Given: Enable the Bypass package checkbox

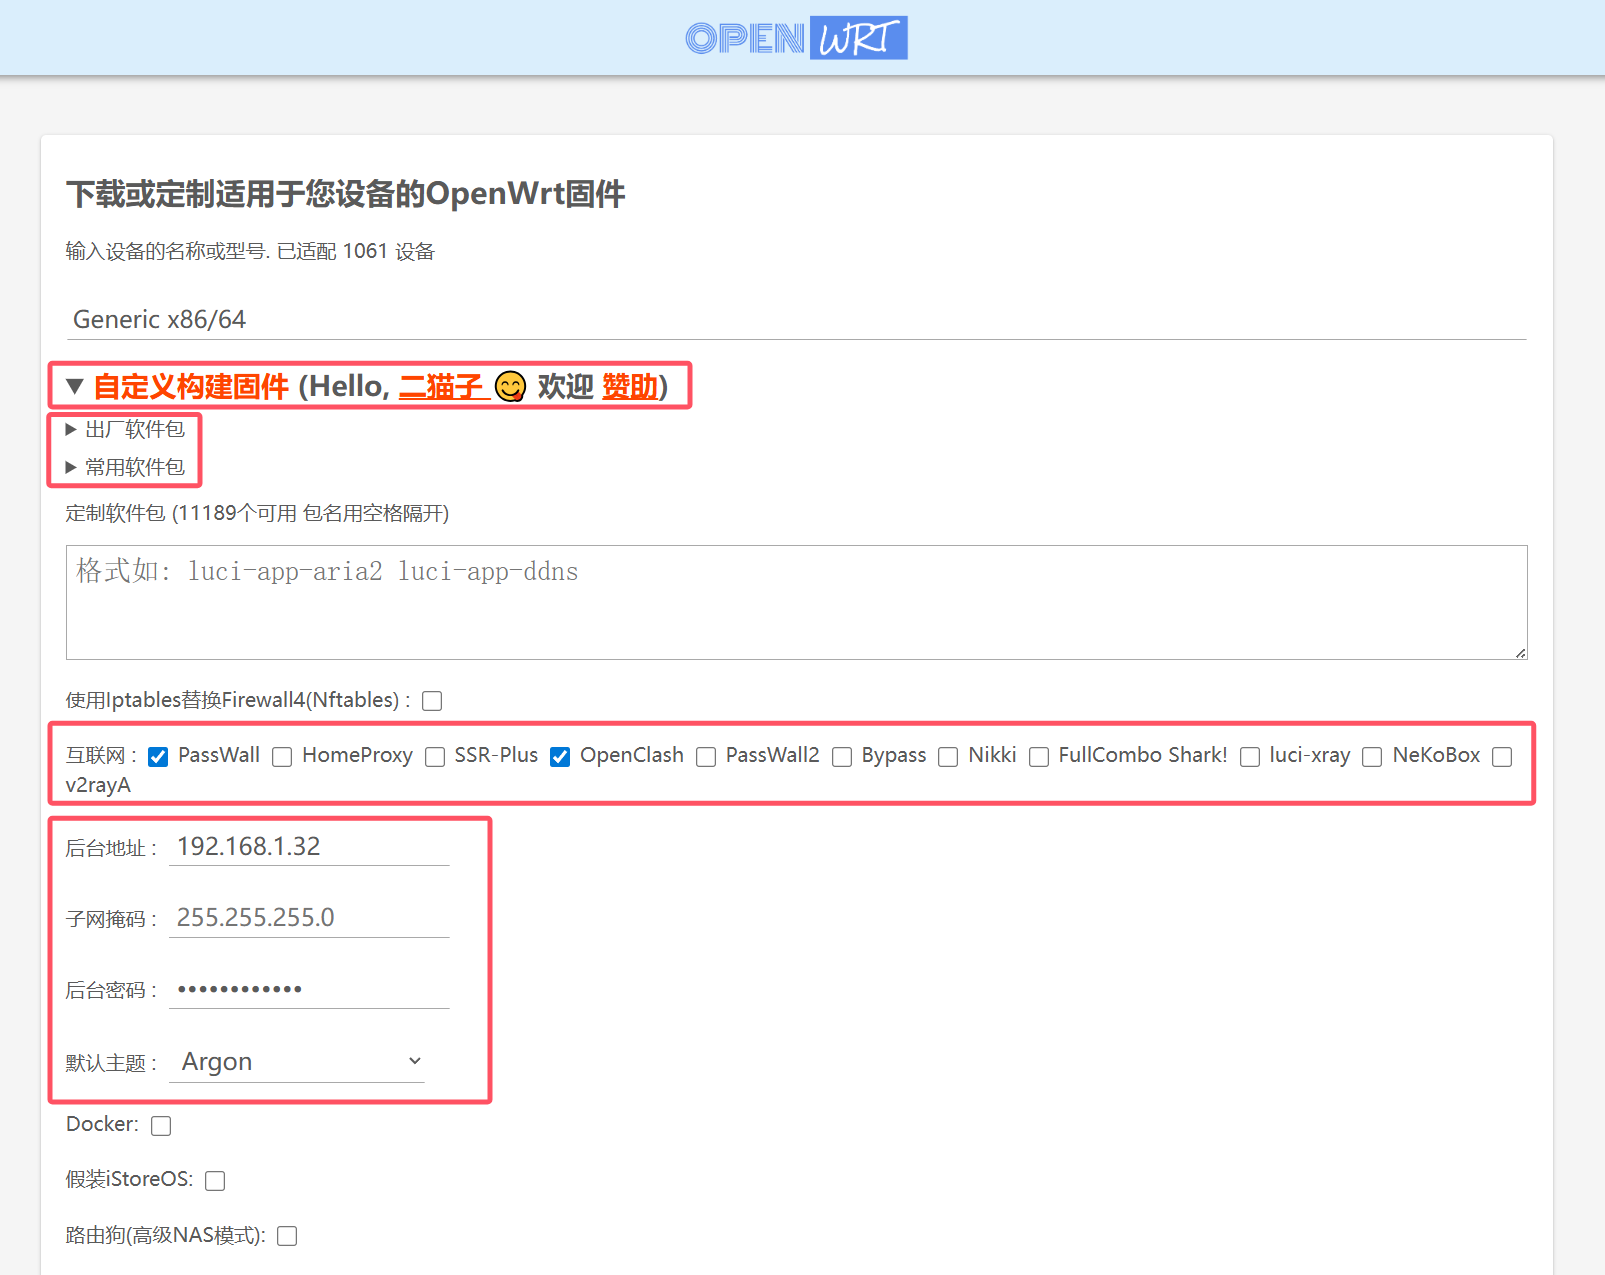Looking at the screenshot, I should [x=841, y=757].
